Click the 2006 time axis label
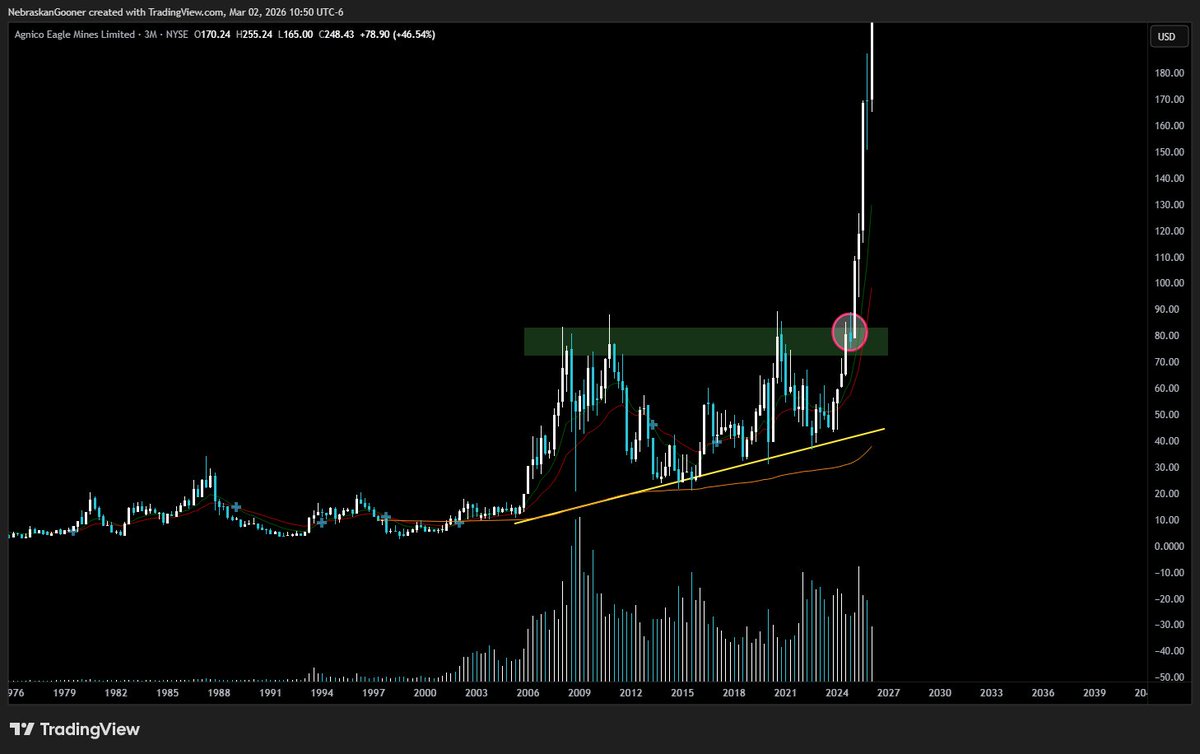This screenshot has width=1200, height=754. click(528, 692)
